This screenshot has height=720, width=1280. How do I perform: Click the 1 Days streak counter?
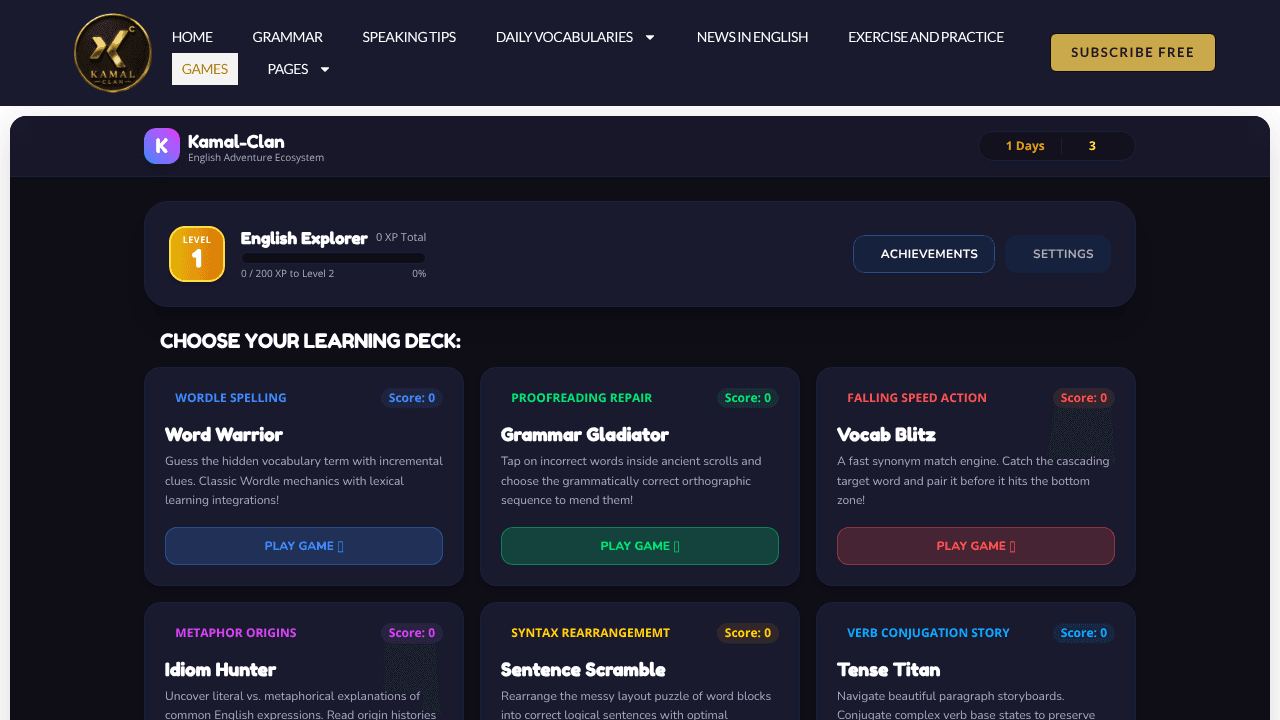(x=1025, y=146)
